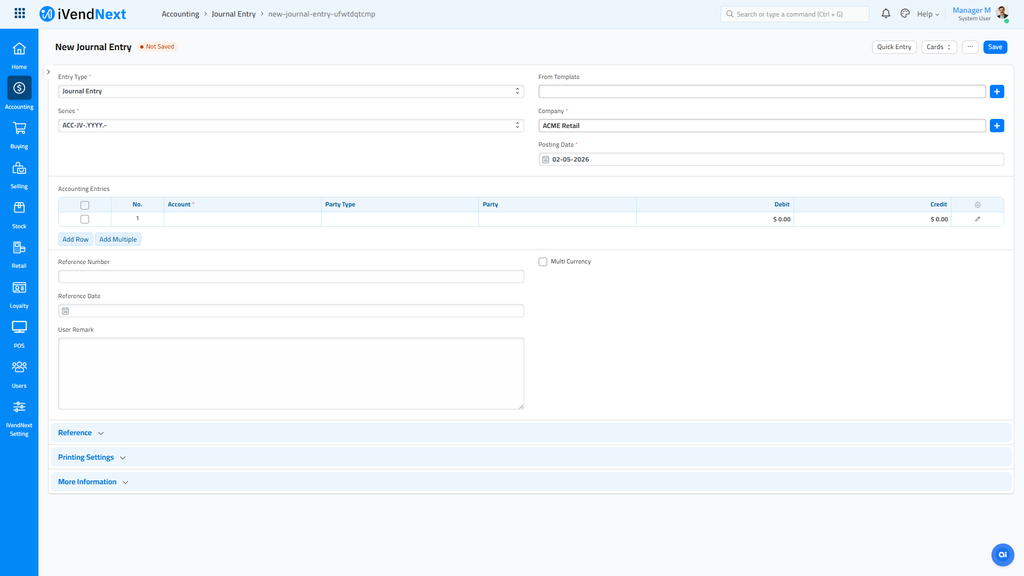Open the apps grid launcher

pos(19,14)
